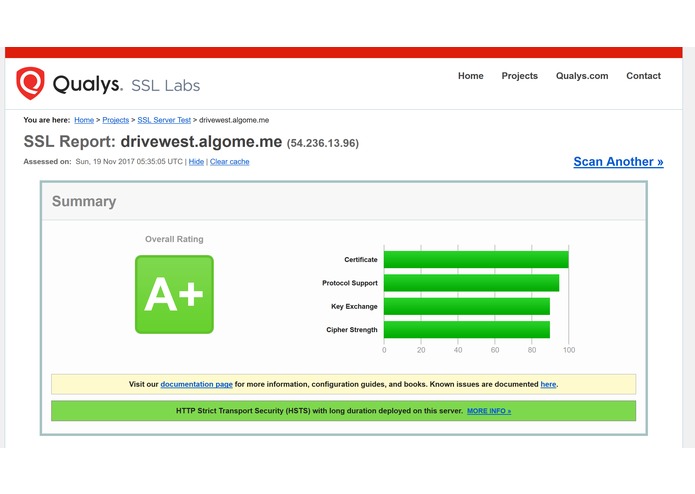Image resolution: width=695 pixels, height=494 pixels.
Task: Open the Contact page in top menu
Action: (x=643, y=76)
